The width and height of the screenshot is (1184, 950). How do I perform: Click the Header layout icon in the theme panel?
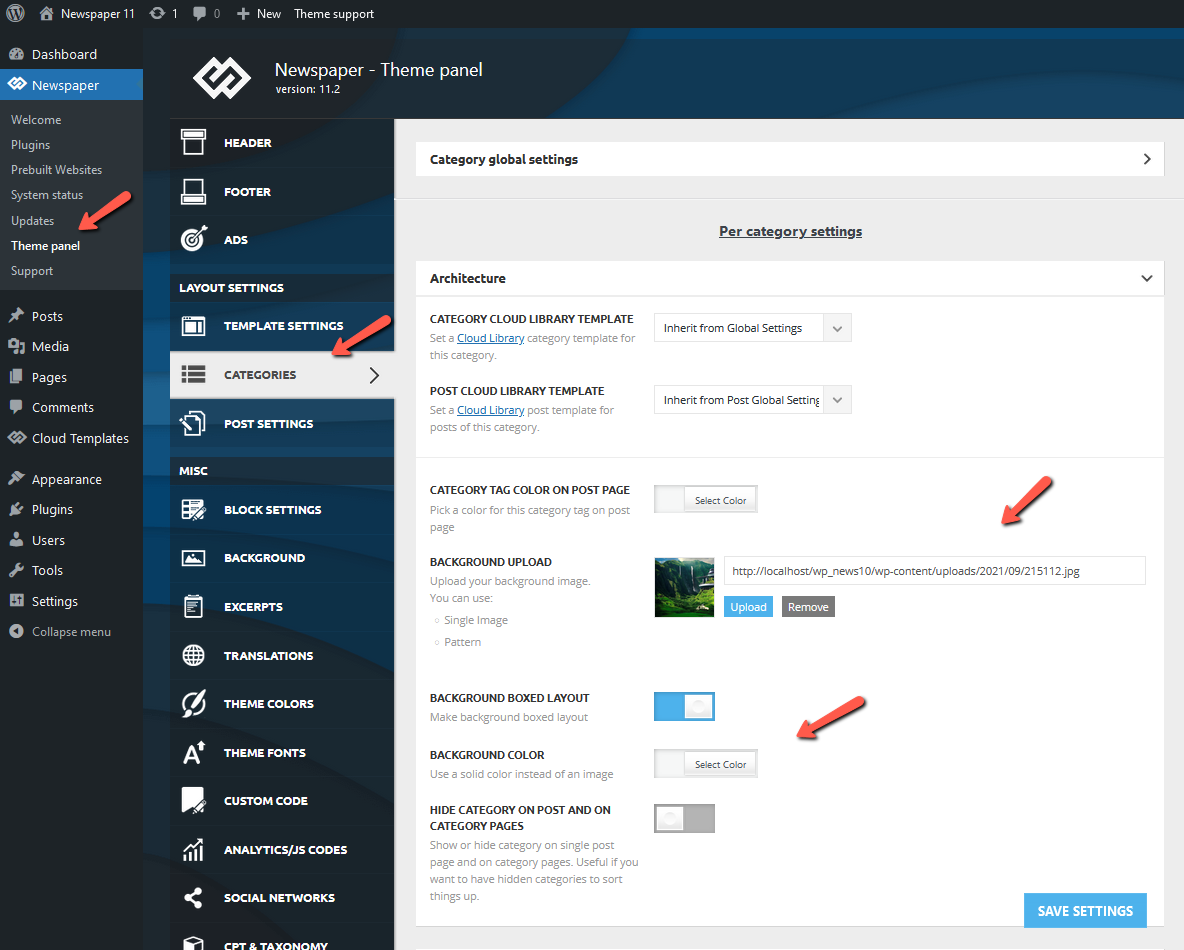click(193, 142)
